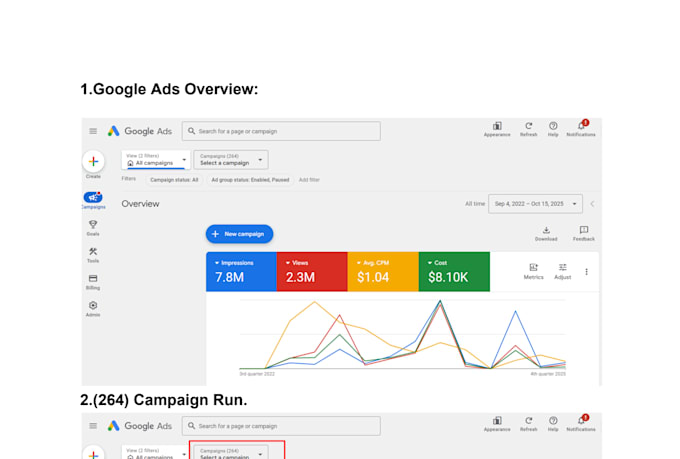The image size is (680, 459).
Task: Open the Views metric dropdown tile
Action: [x=312, y=272]
